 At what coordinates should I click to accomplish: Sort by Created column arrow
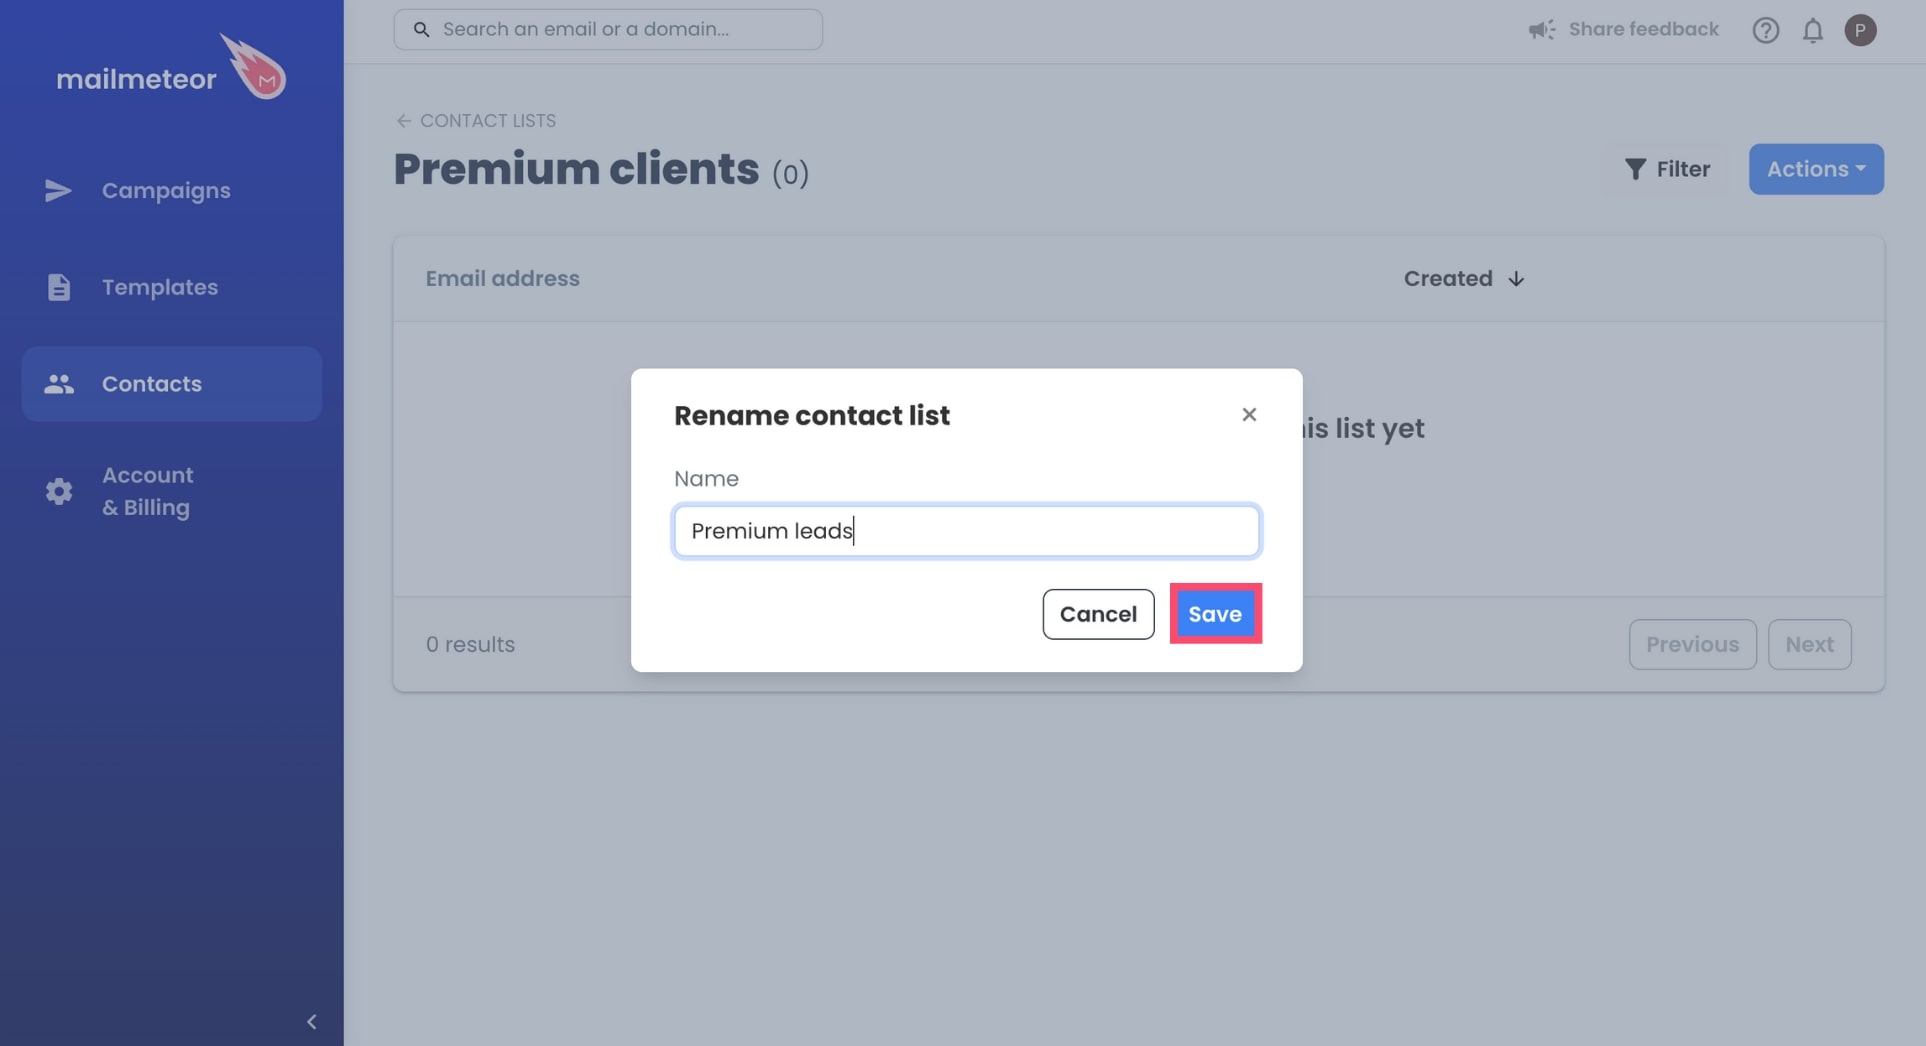coord(1516,279)
